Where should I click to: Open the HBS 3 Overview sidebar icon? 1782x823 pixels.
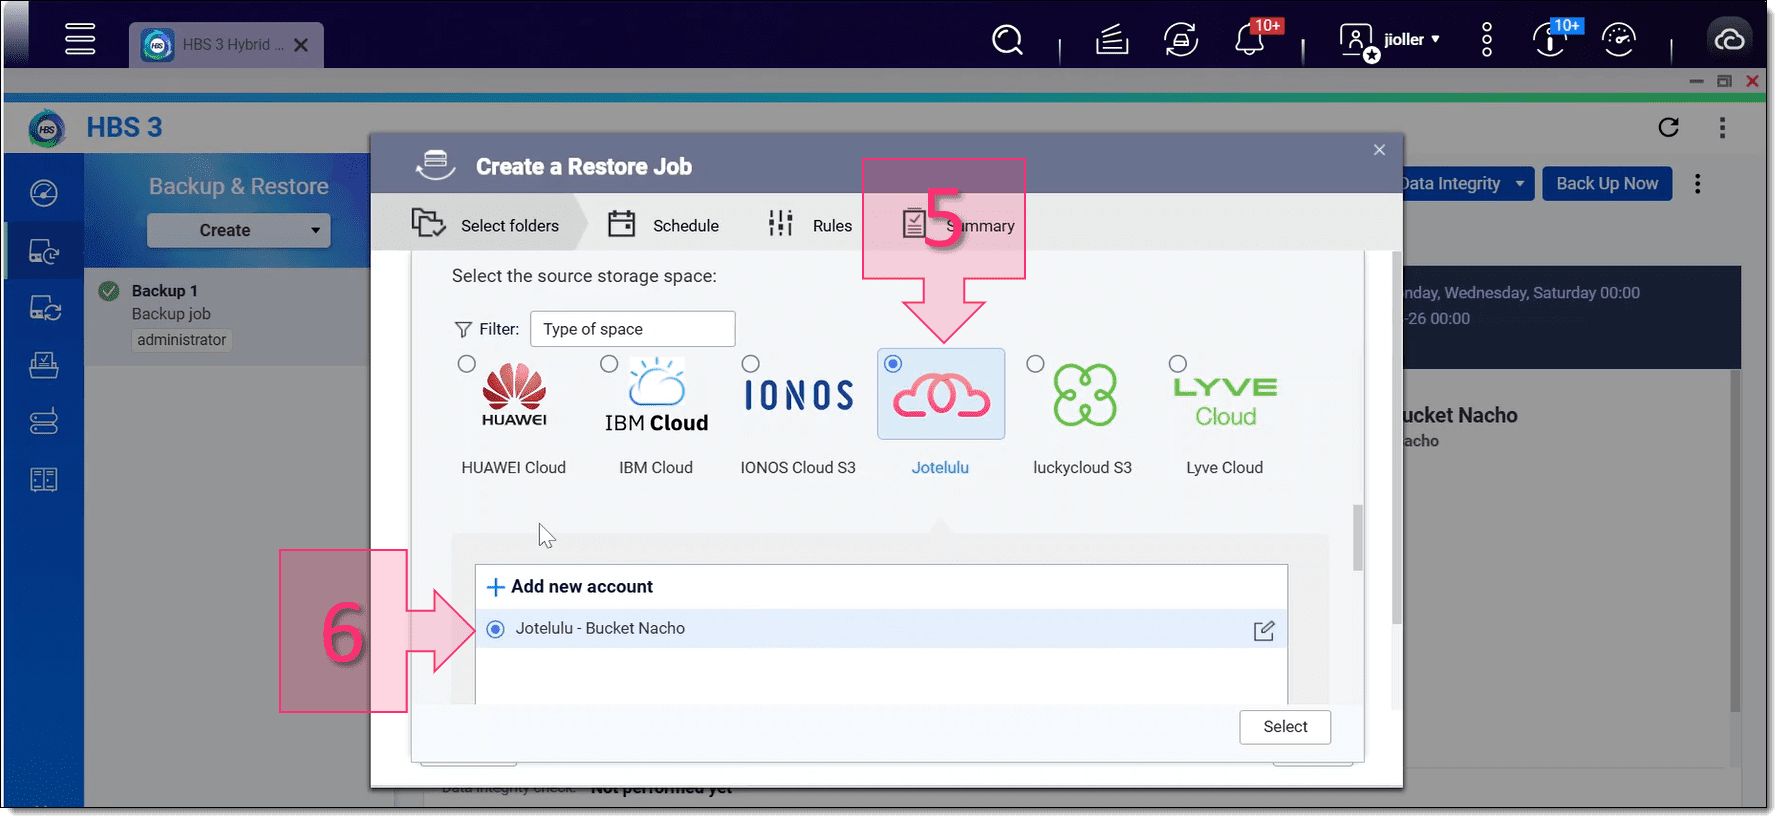click(44, 192)
